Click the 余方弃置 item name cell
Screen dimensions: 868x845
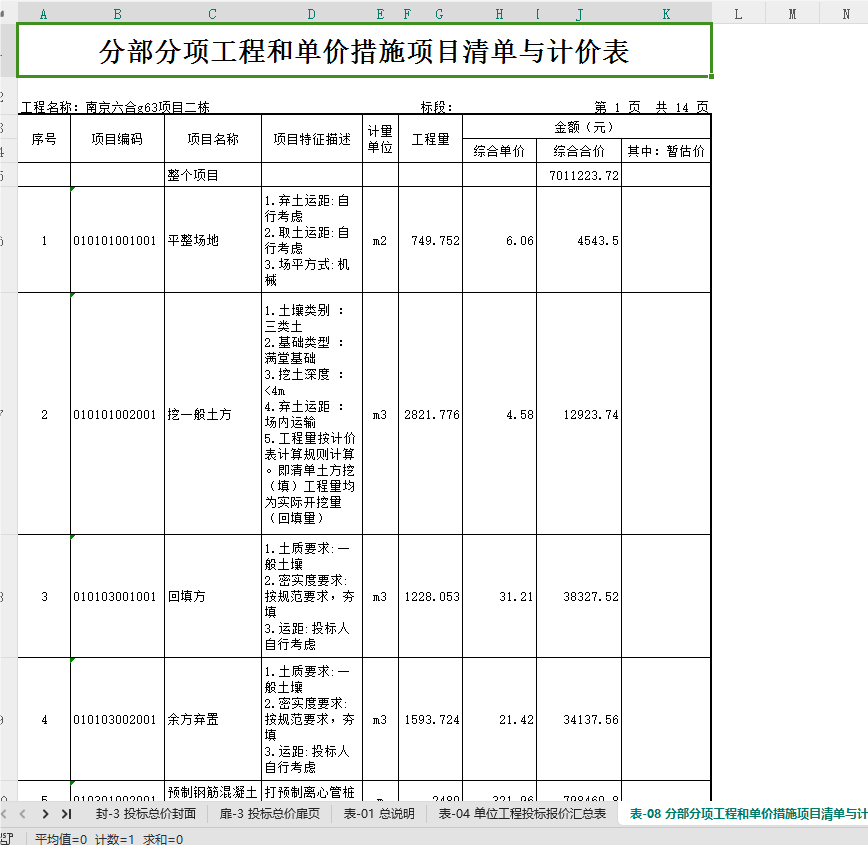(213, 719)
